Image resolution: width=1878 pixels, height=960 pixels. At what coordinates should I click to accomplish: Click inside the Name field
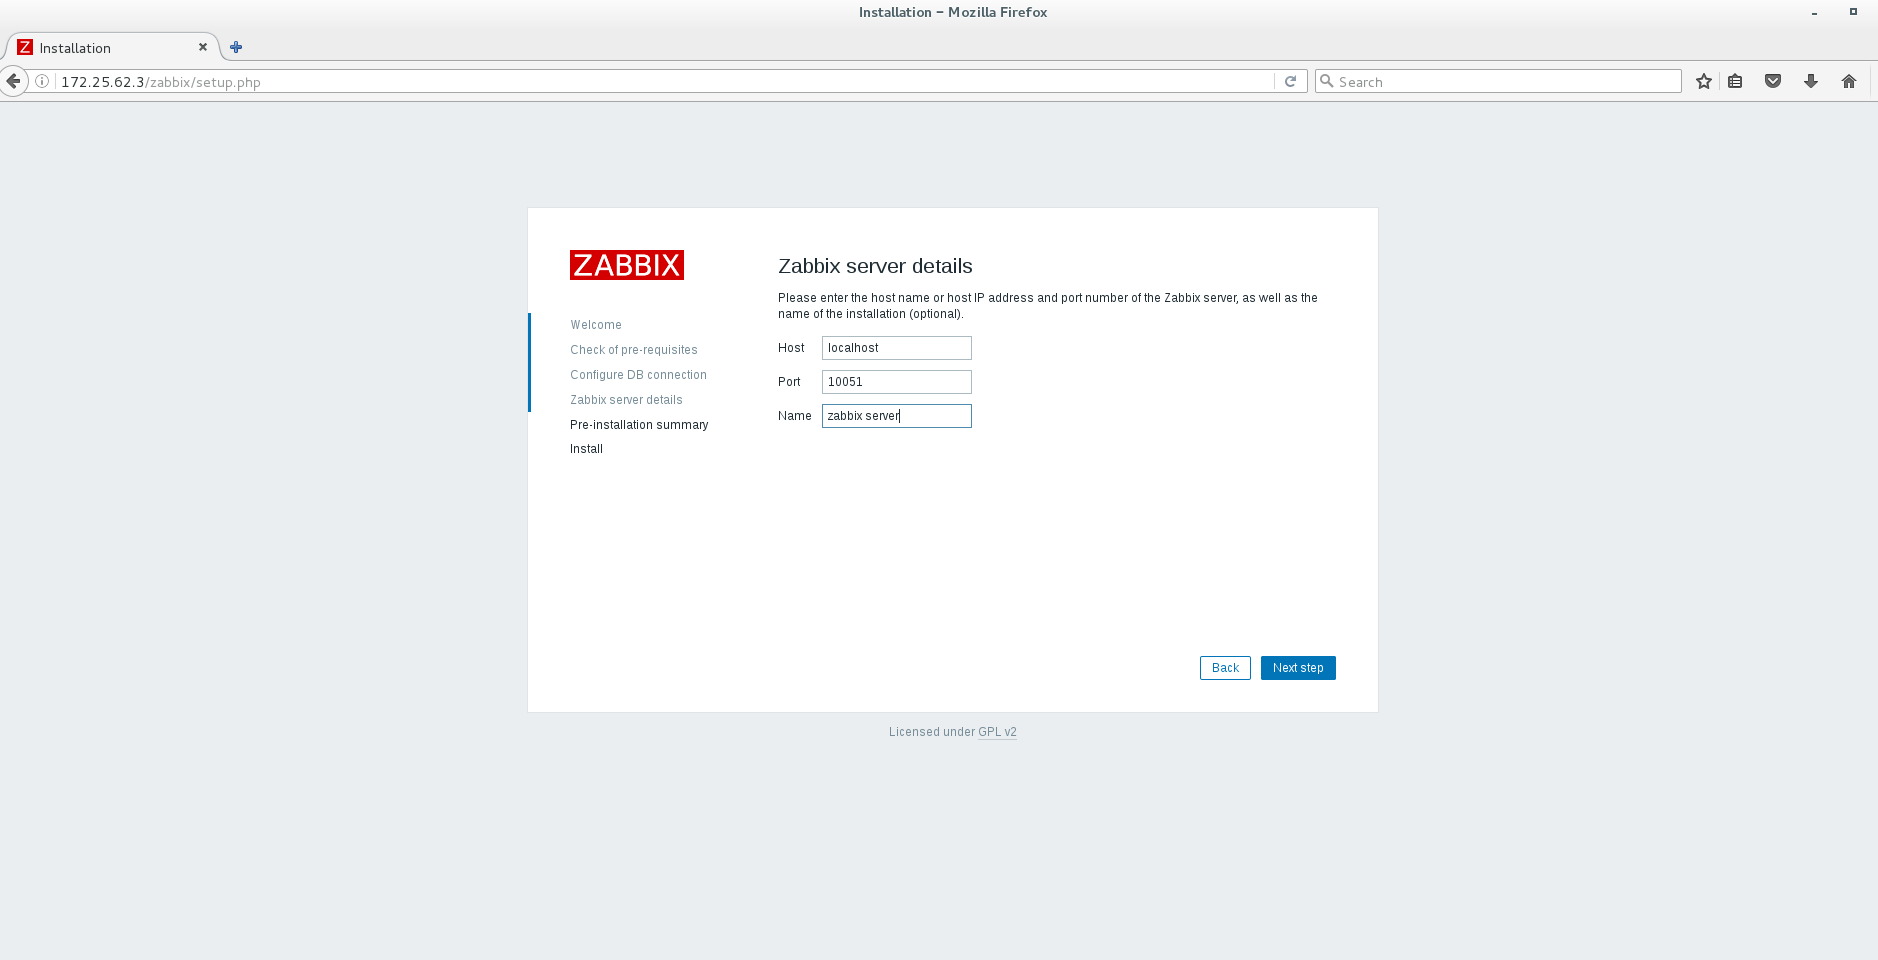point(895,415)
